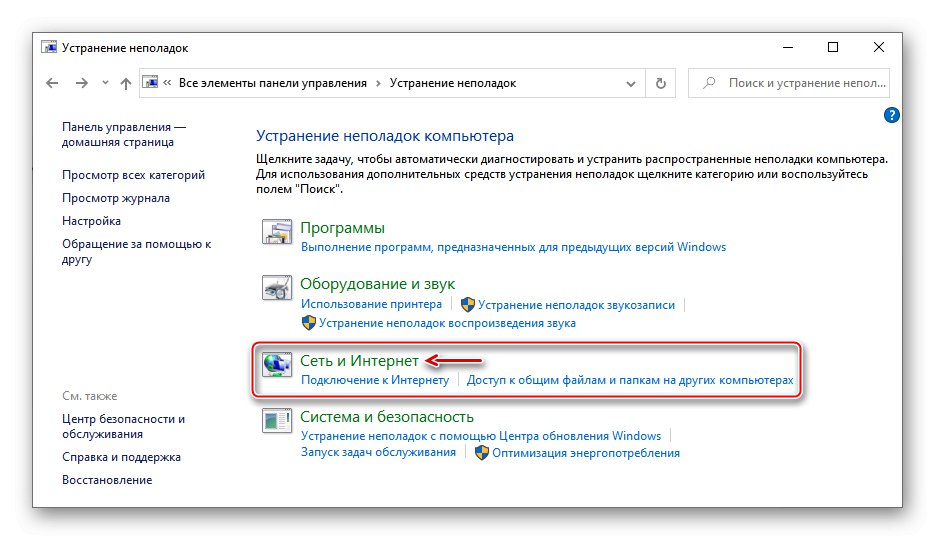Open recent locations dropdown arrow
The width and height of the screenshot is (935, 540).
104,84
